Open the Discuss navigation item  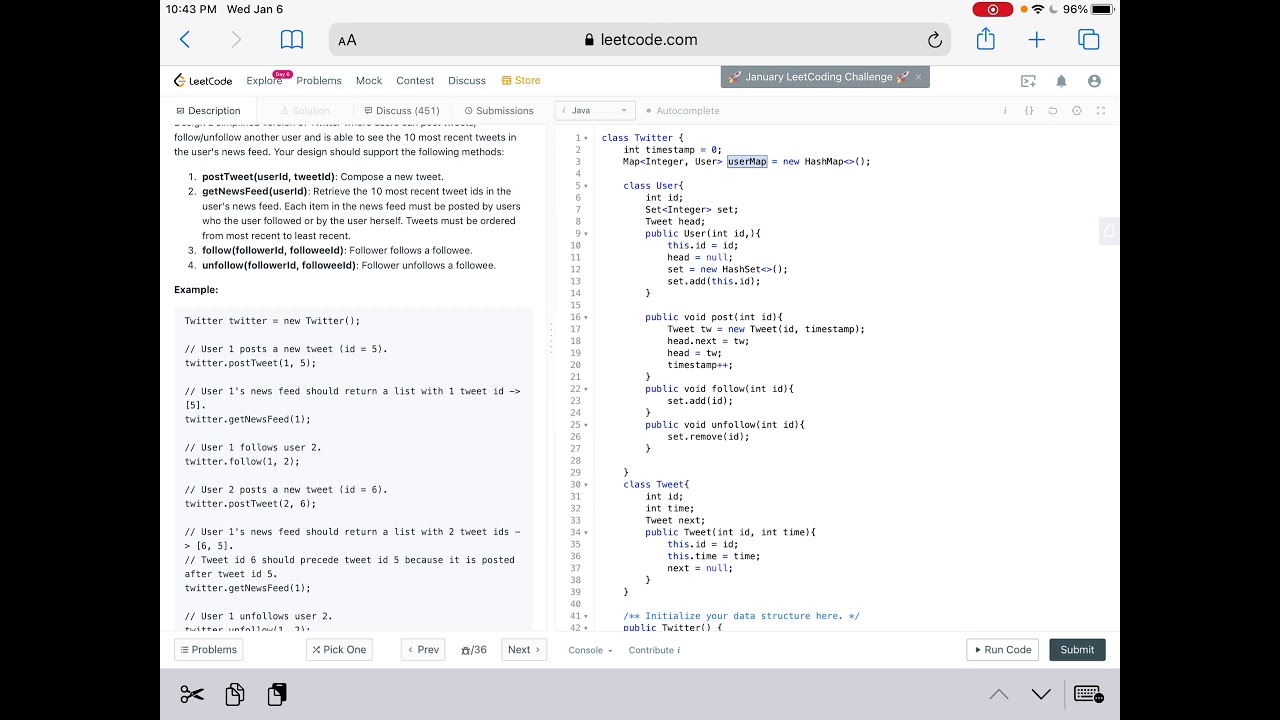coord(467,81)
